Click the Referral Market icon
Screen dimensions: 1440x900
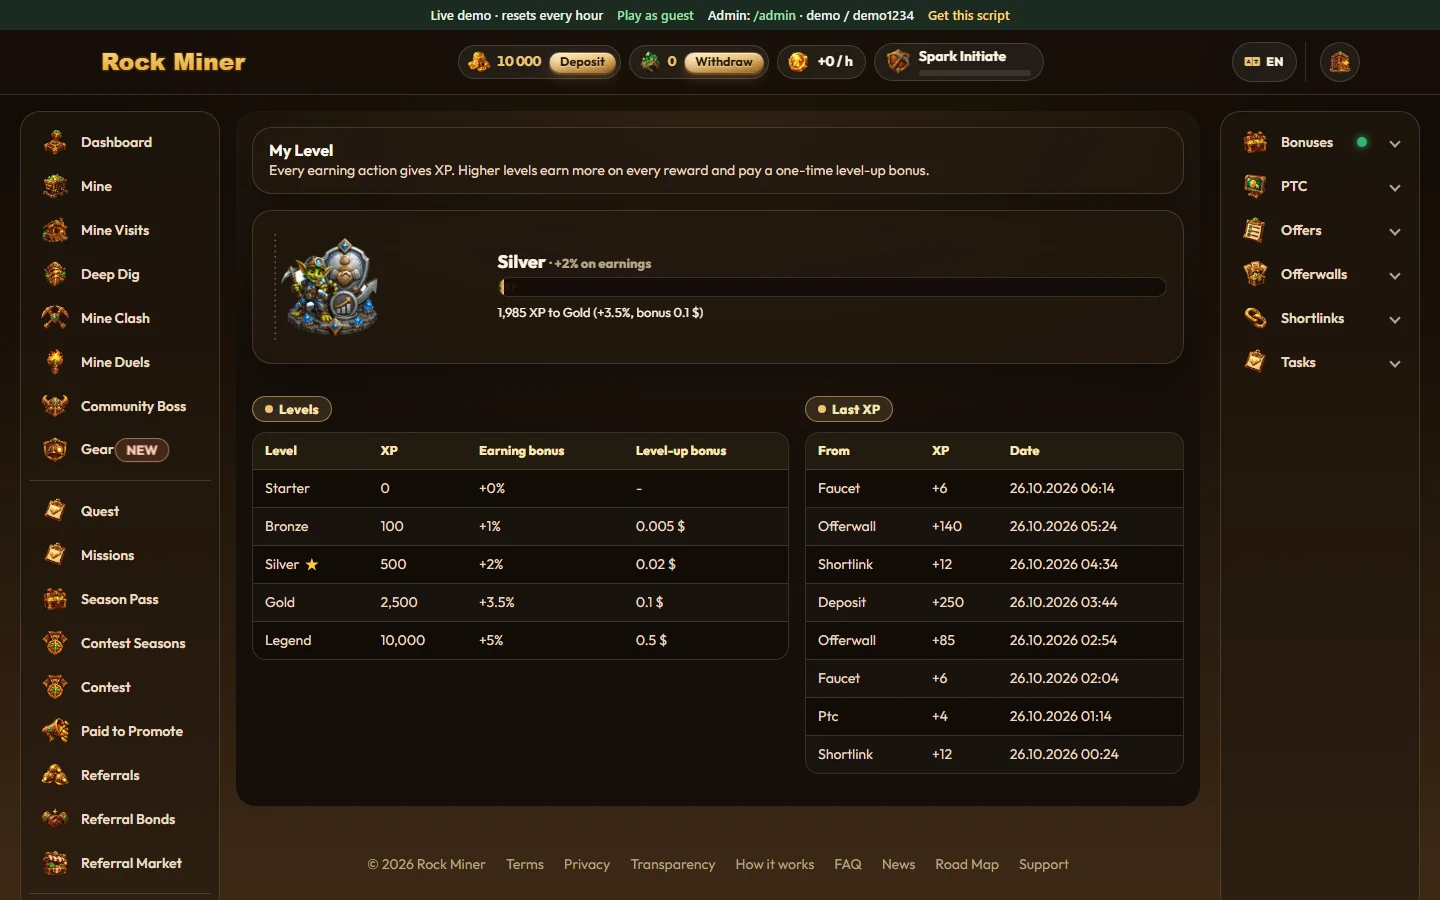pos(55,863)
